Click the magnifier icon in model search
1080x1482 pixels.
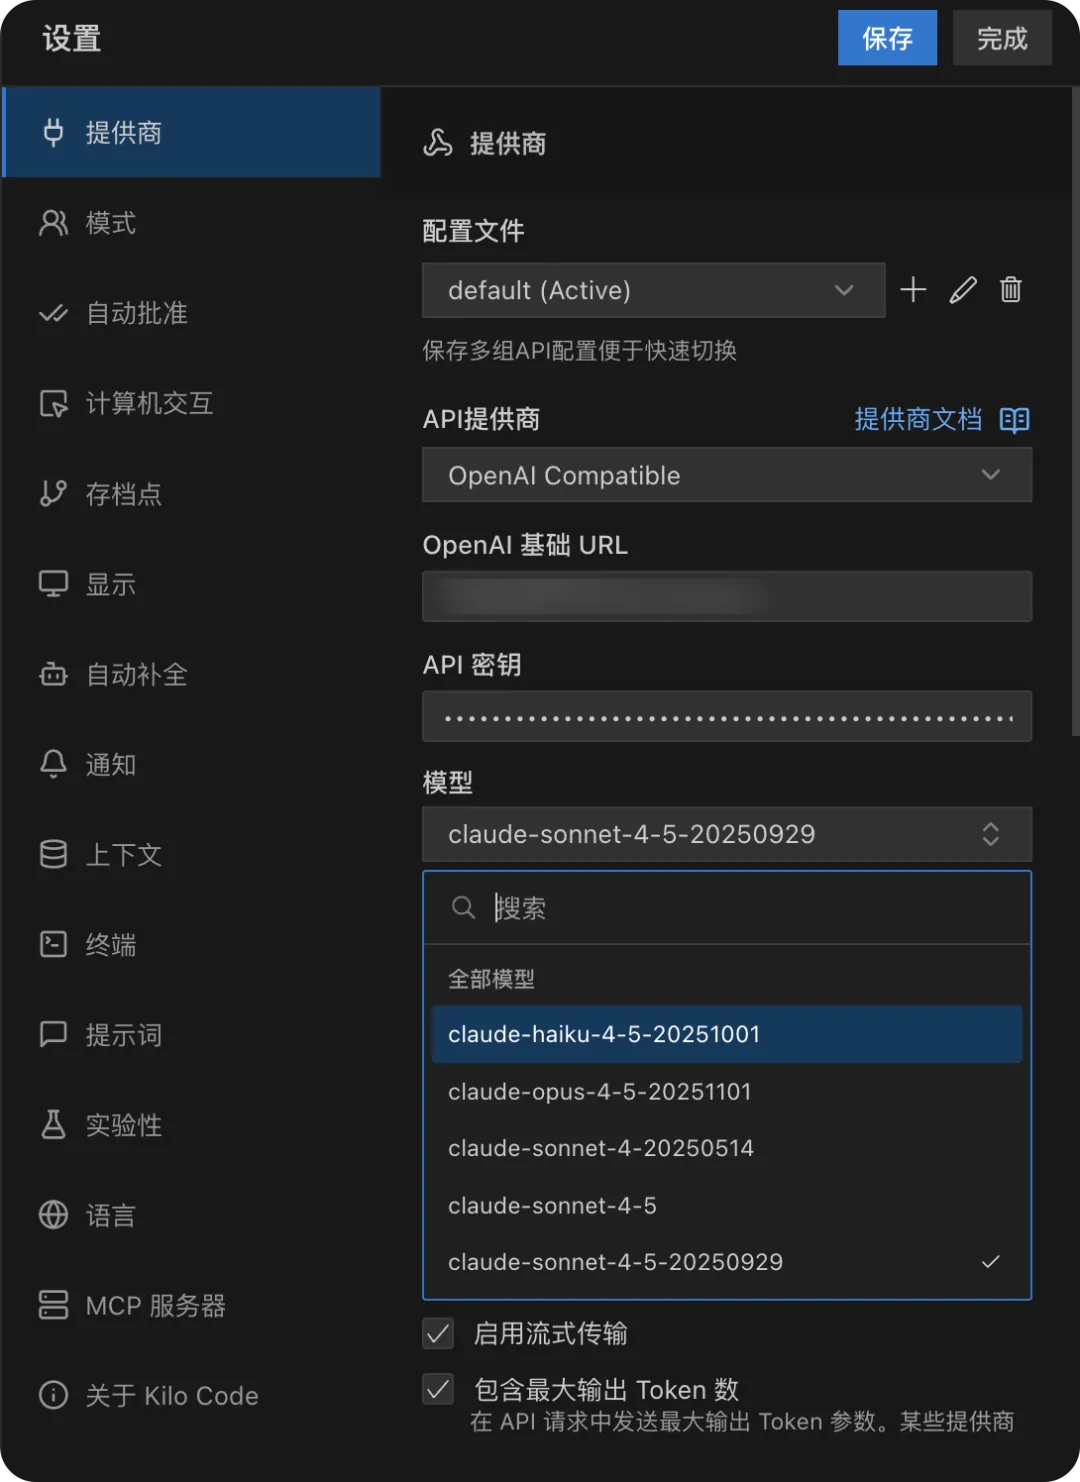pos(463,907)
